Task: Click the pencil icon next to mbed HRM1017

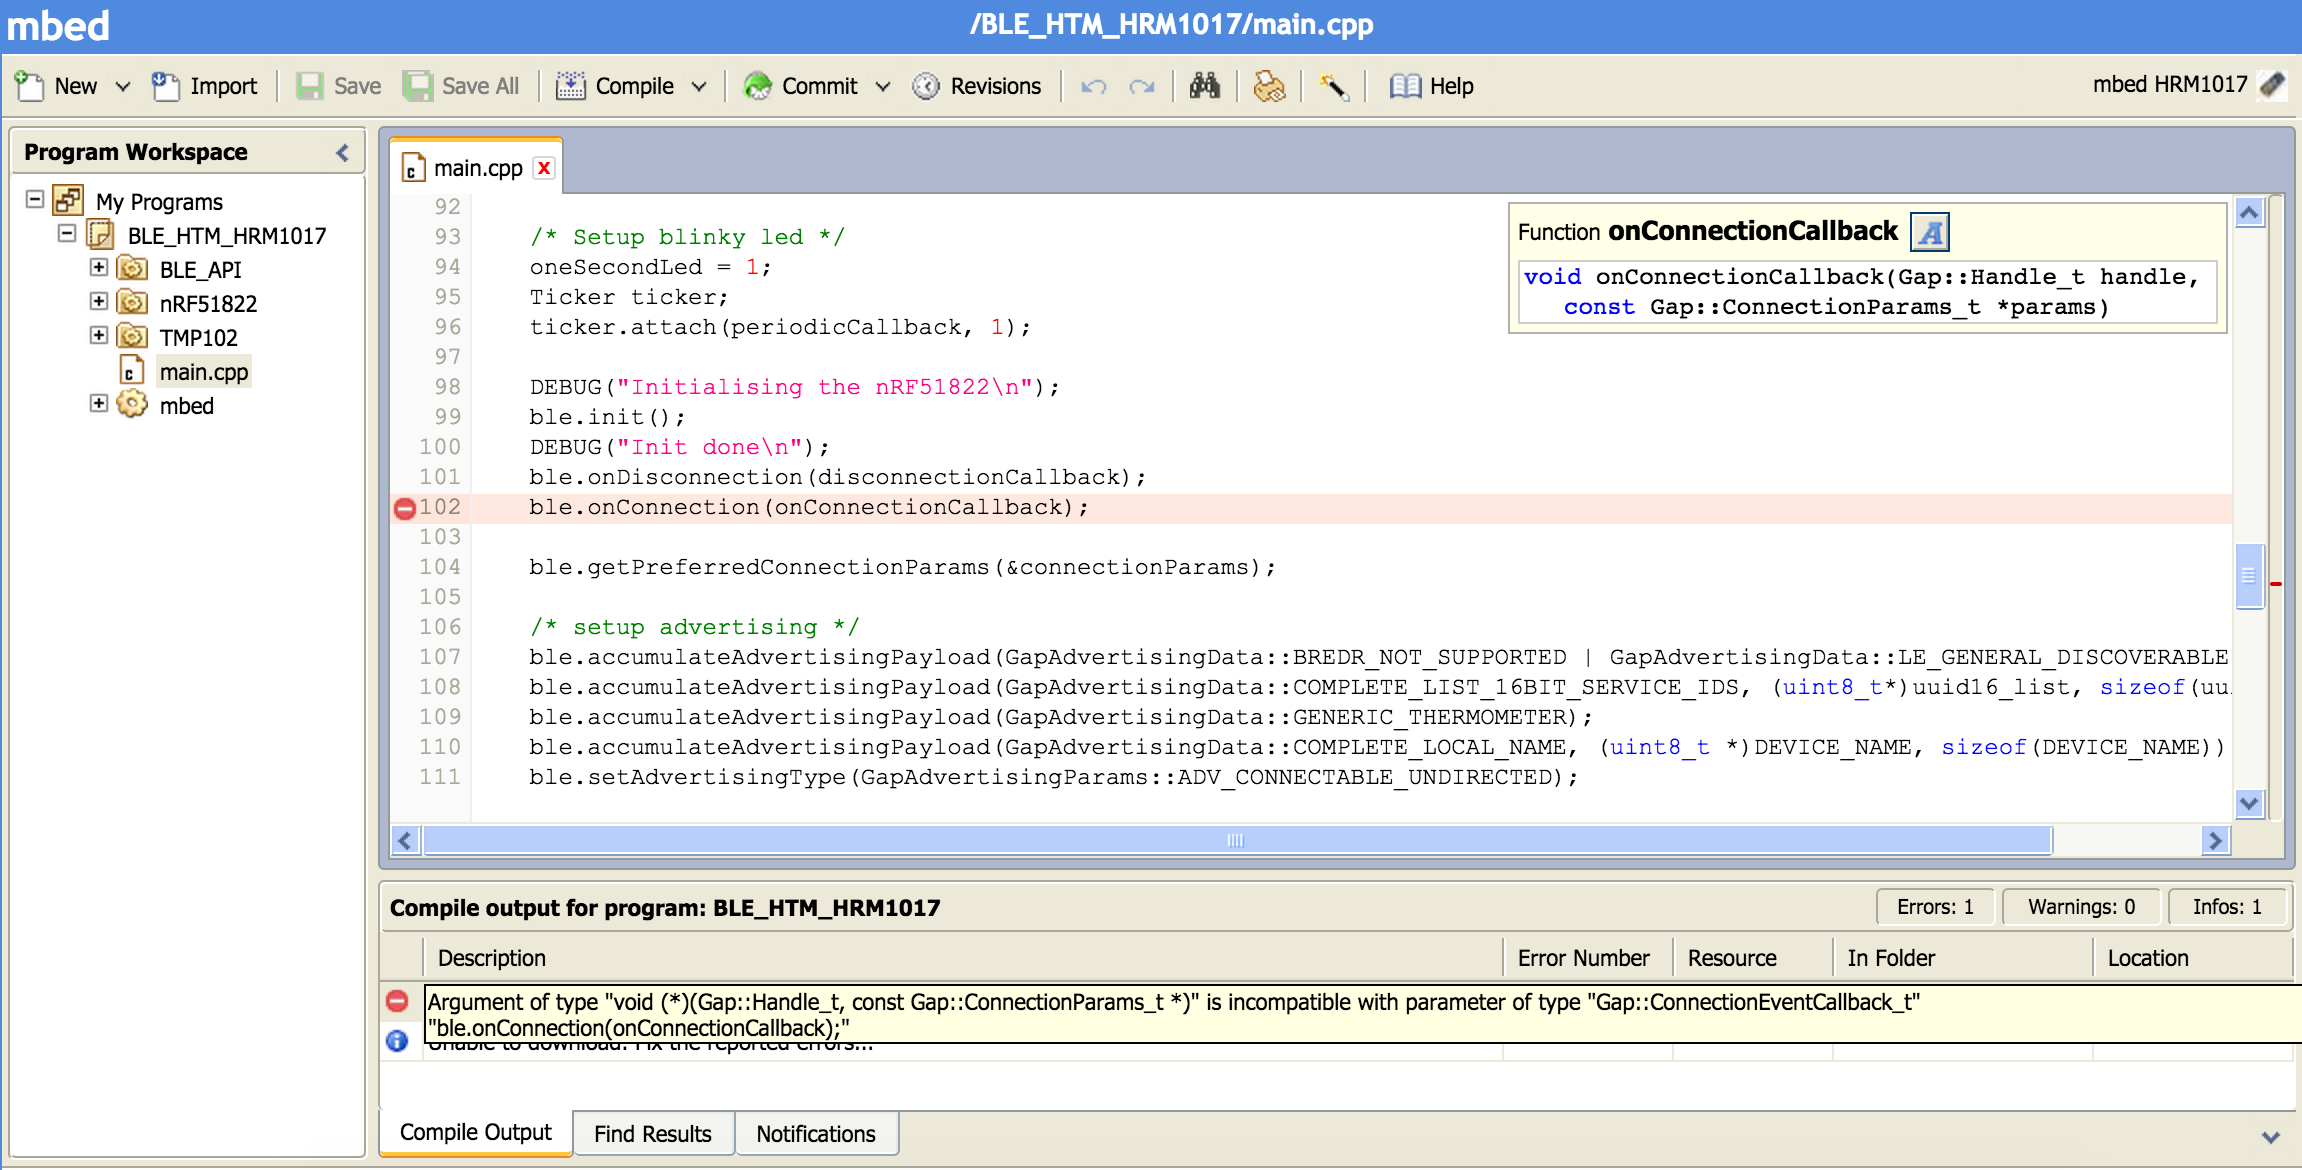Action: (2273, 85)
